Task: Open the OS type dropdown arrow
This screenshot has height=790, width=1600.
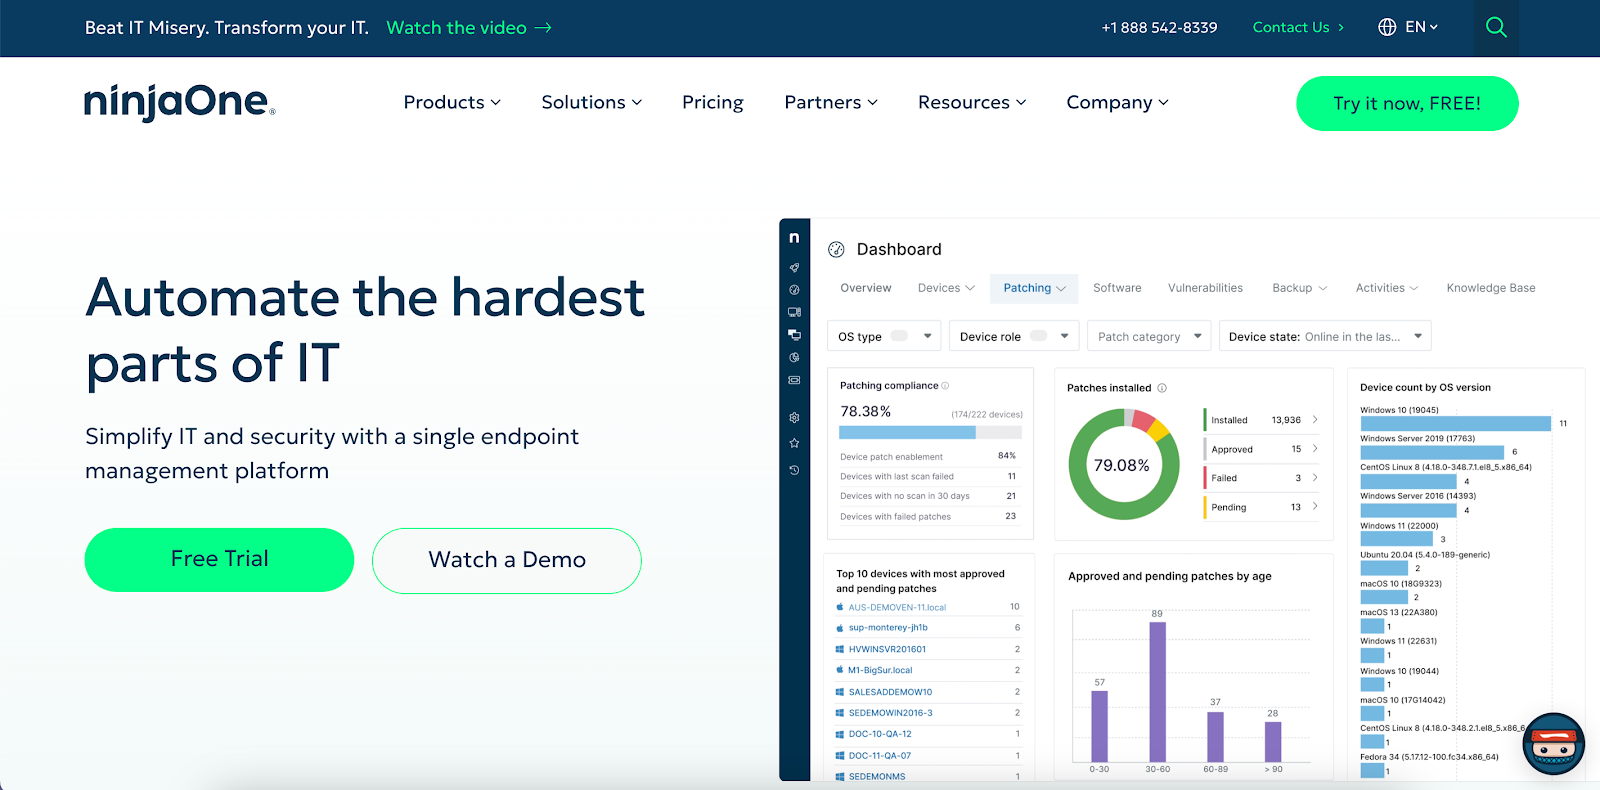Action: pos(928,336)
